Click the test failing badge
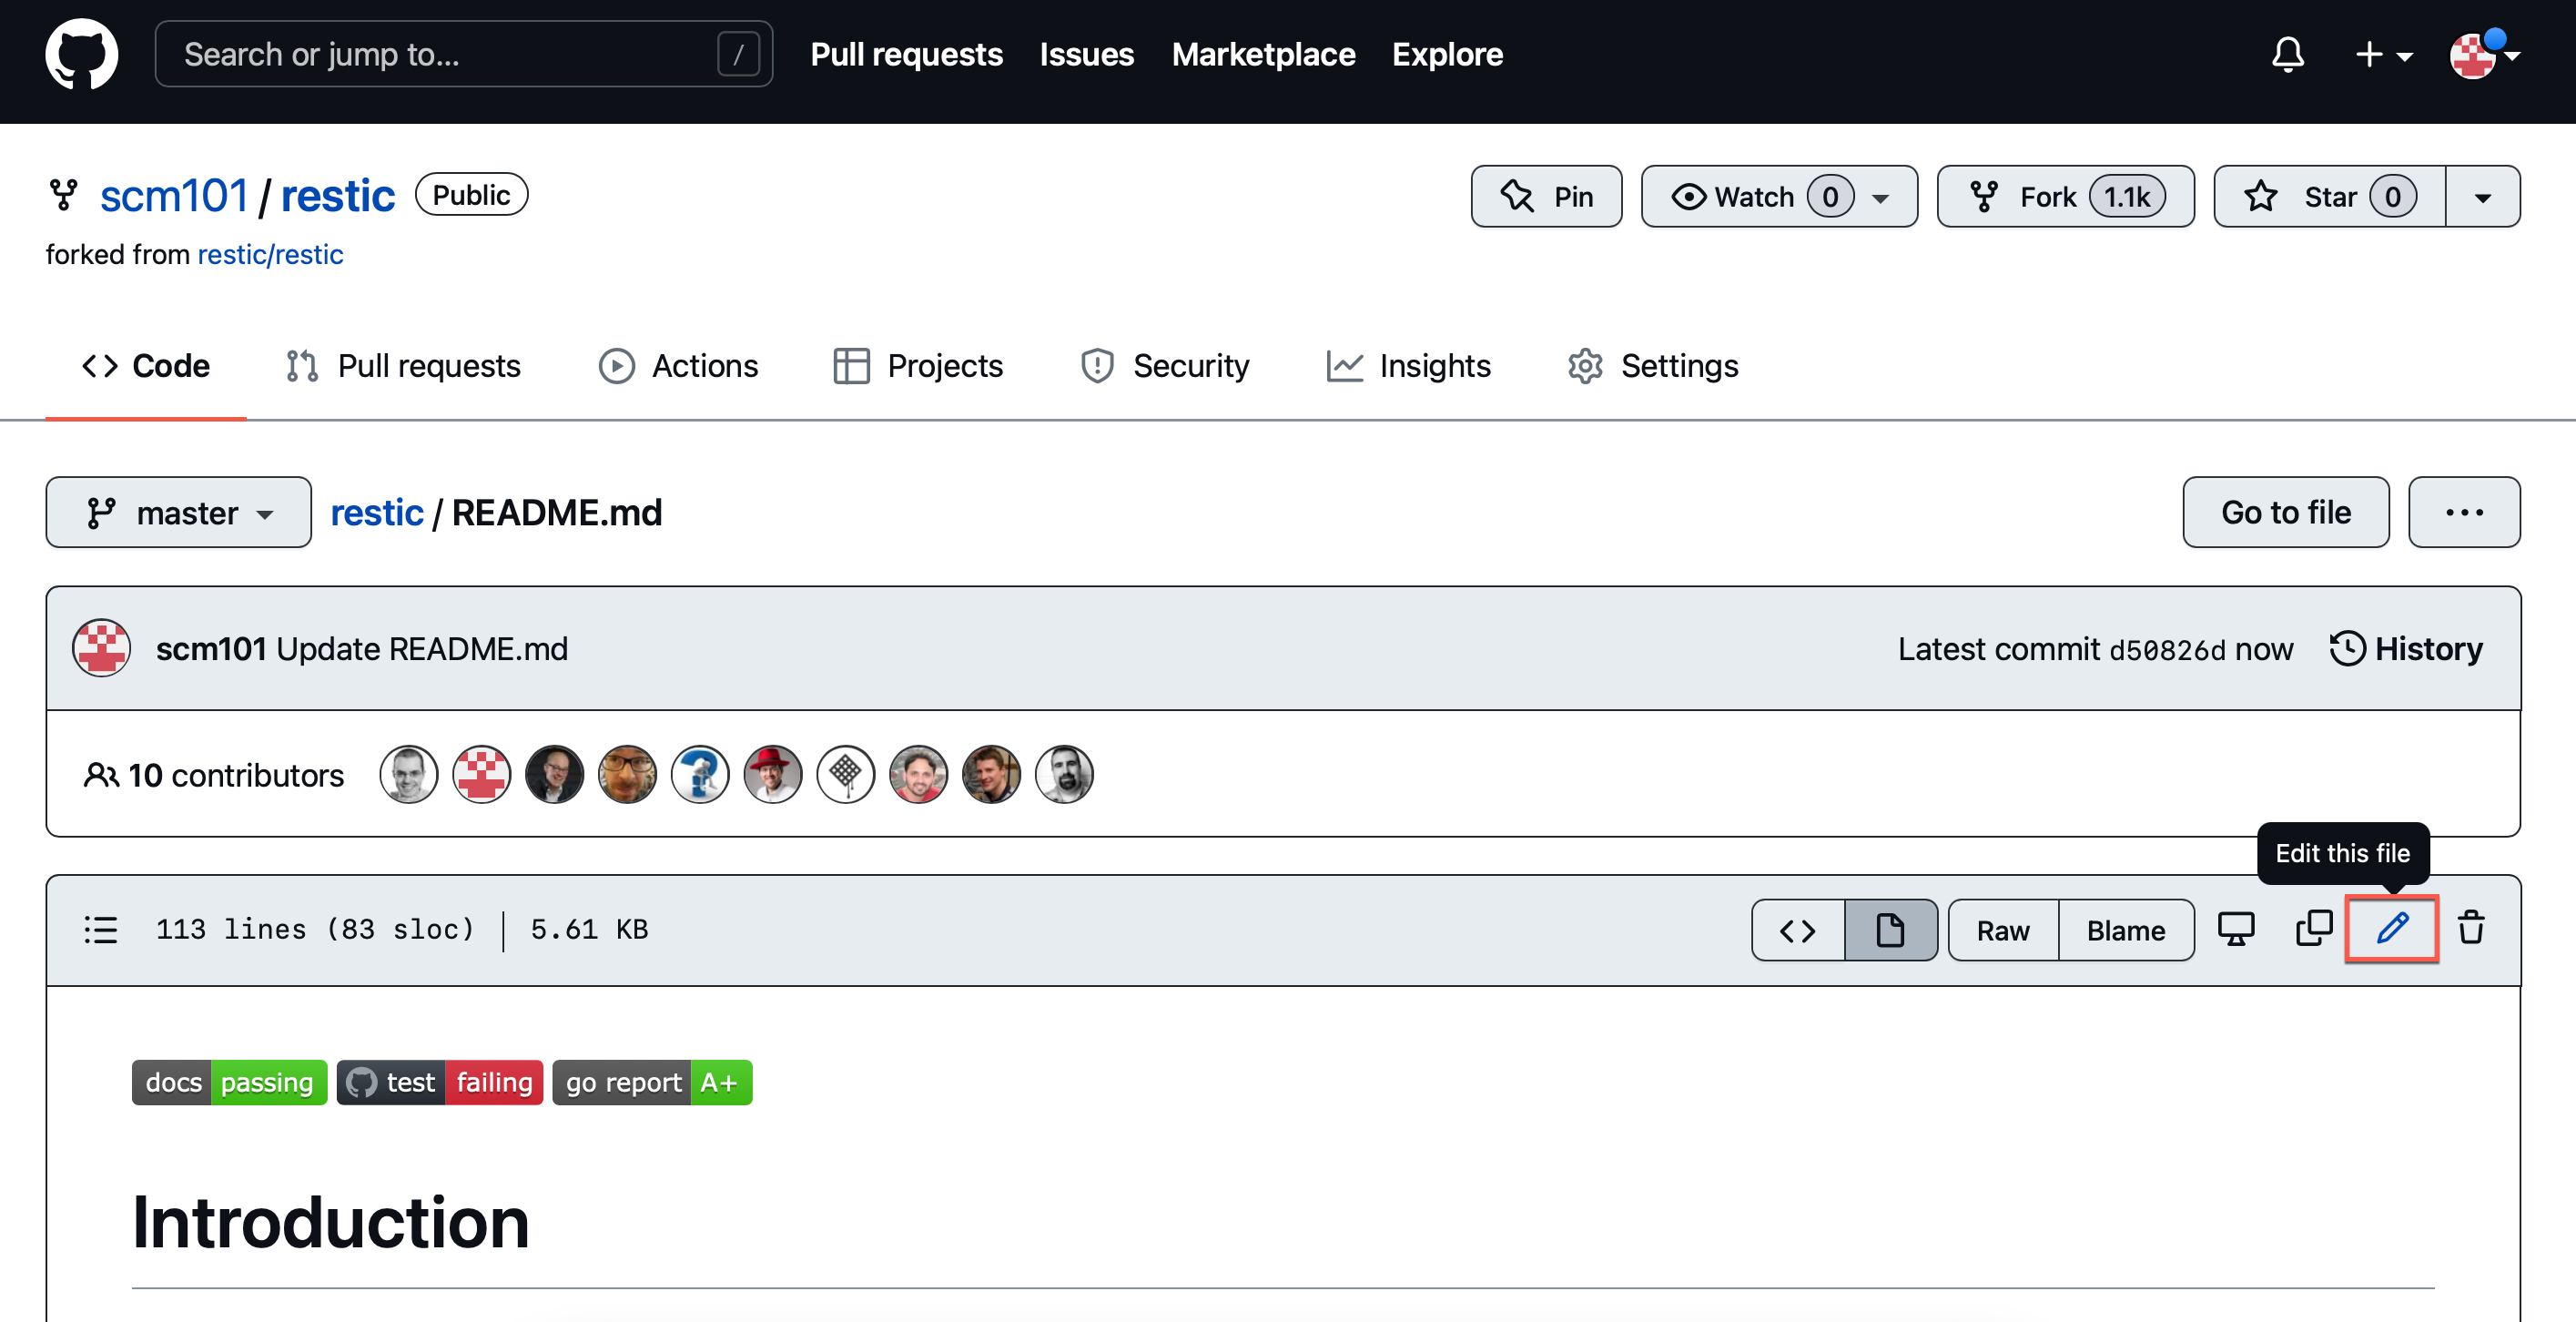Viewport: 2576px width, 1322px height. tap(440, 1082)
